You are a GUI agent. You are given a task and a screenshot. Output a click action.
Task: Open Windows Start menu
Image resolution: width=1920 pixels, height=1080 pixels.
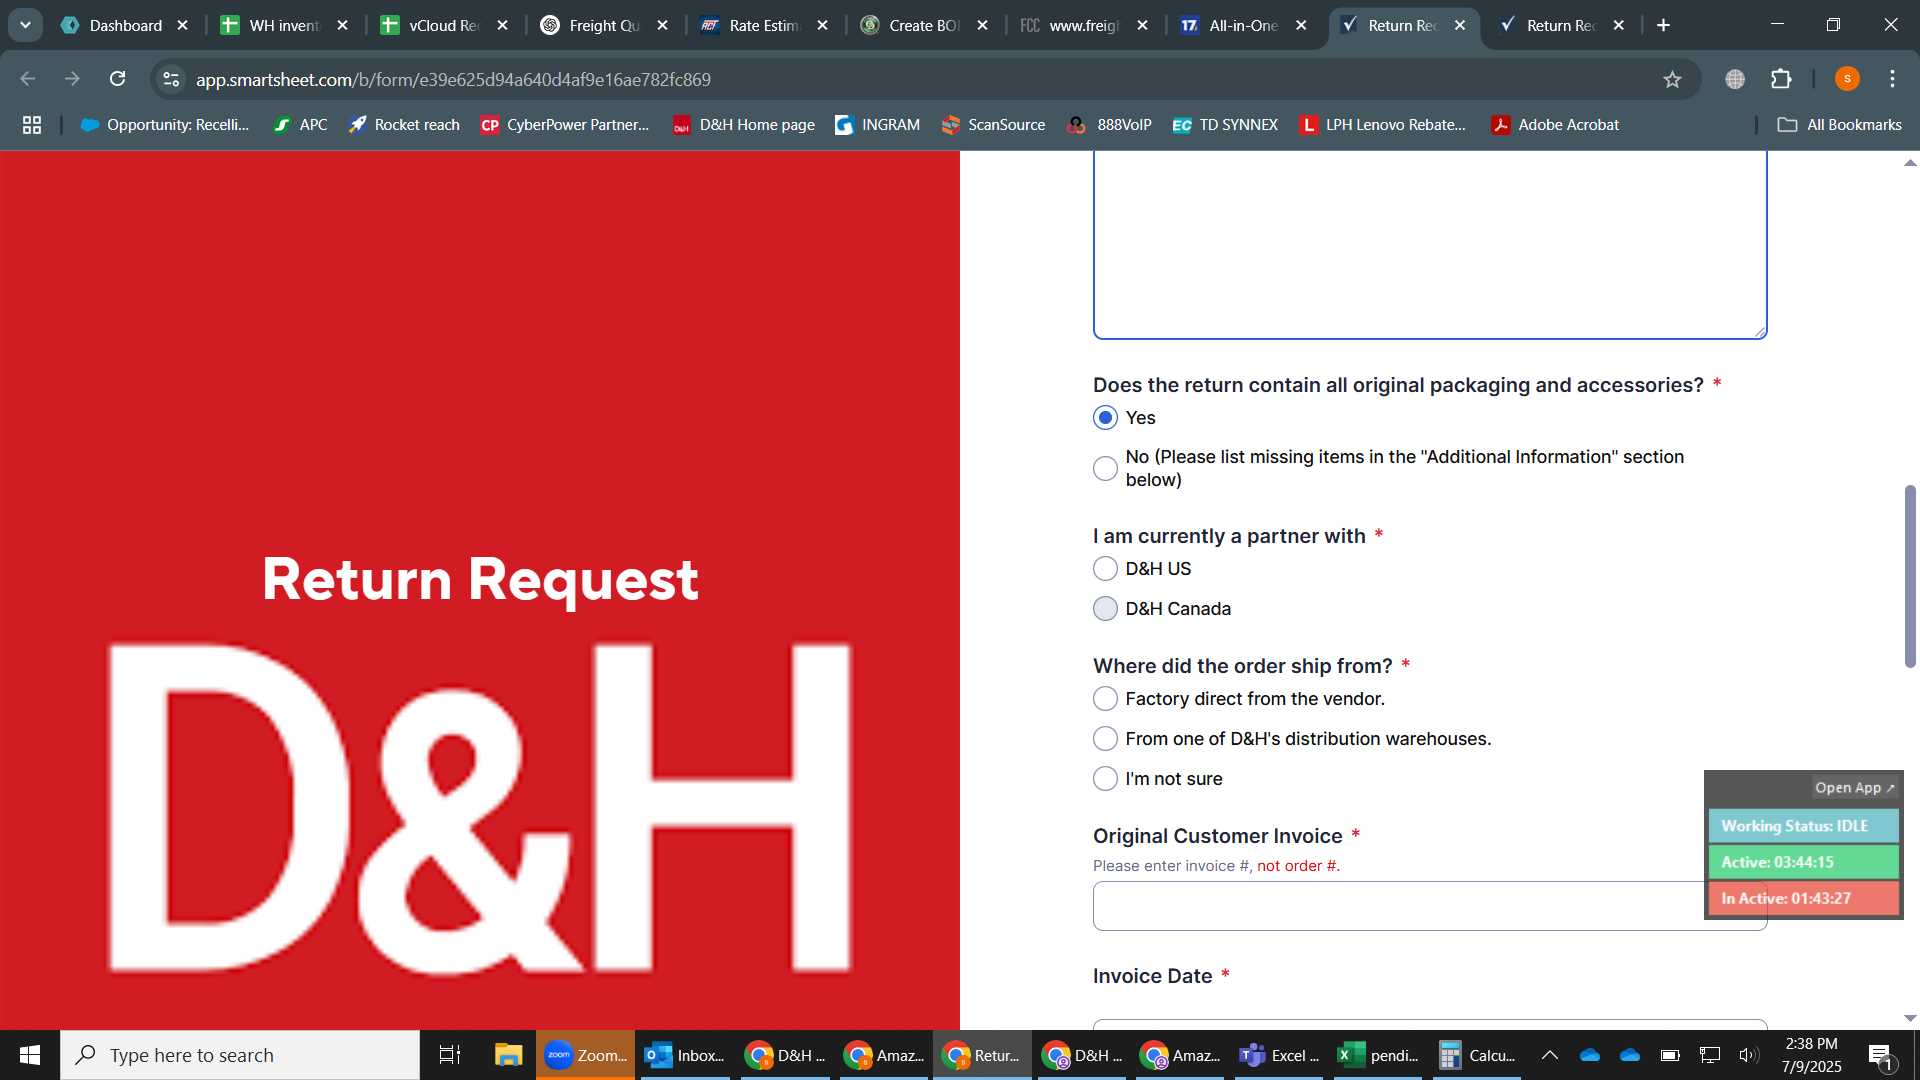point(30,1055)
